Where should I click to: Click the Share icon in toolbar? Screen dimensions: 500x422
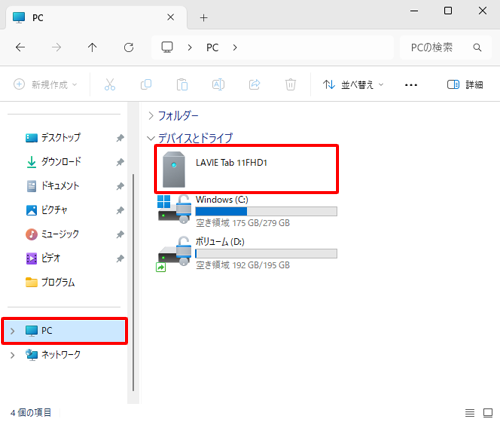[x=254, y=85]
